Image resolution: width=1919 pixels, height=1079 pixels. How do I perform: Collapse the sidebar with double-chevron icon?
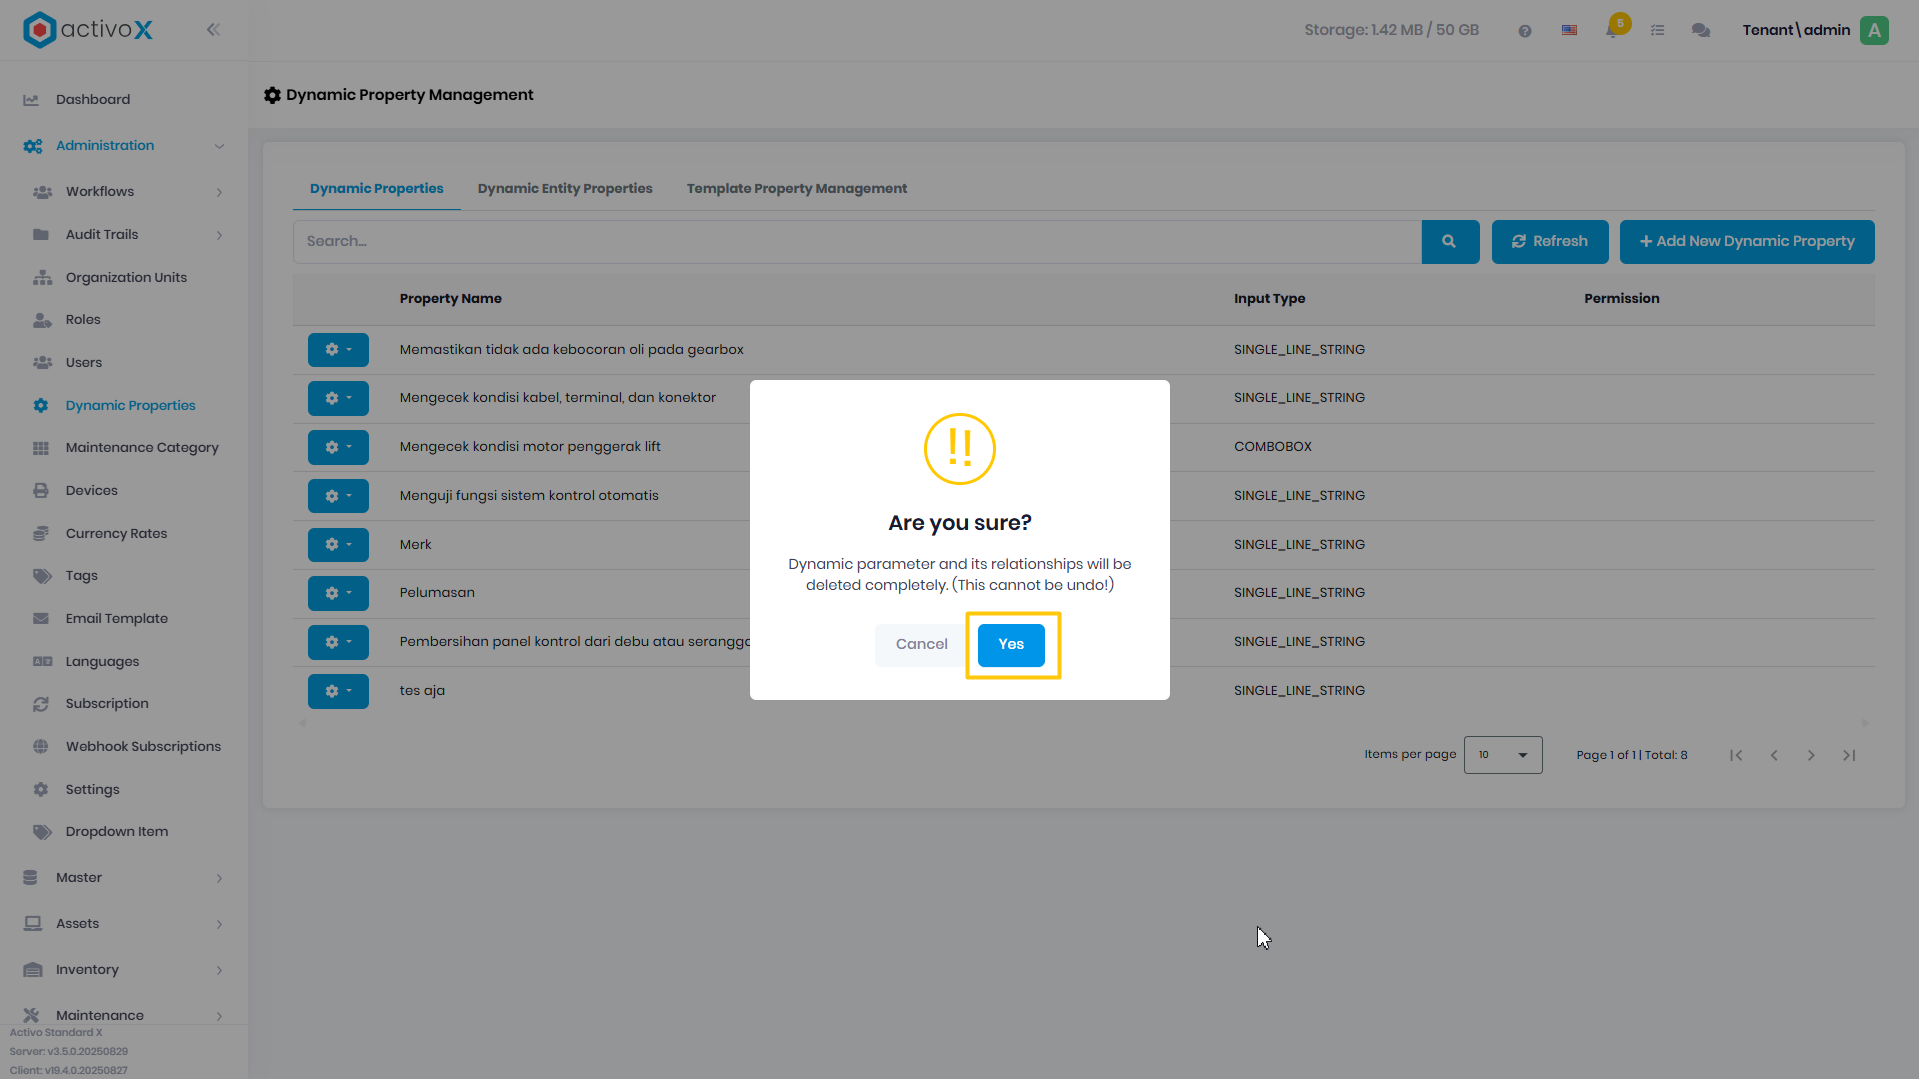[213, 30]
